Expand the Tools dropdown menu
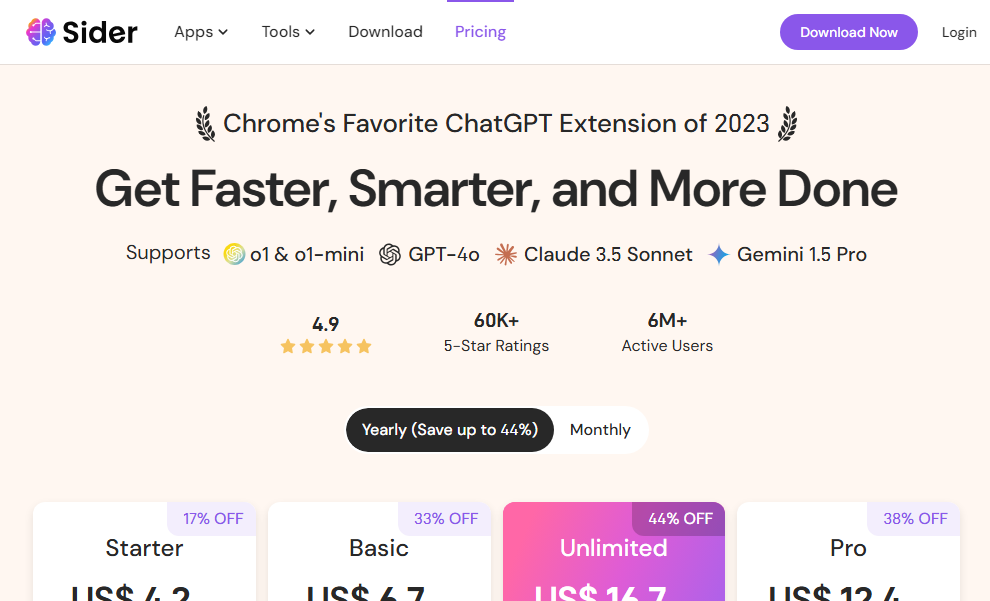Screen dimensions: 990x601 288,32
